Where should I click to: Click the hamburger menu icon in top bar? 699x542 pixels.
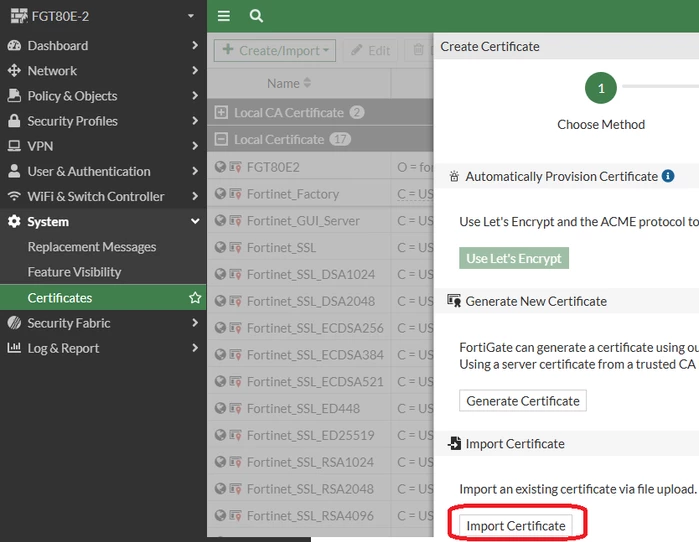(x=224, y=16)
